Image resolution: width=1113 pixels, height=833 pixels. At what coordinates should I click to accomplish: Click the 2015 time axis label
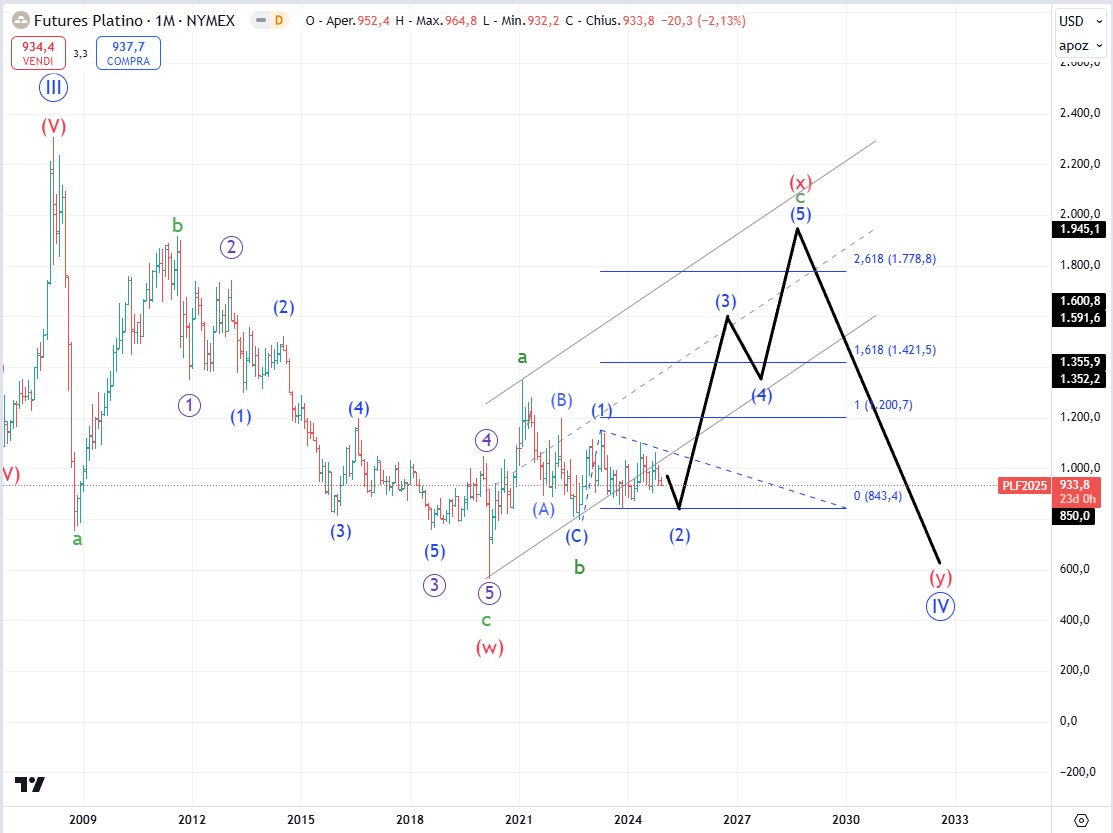click(301, 820)
